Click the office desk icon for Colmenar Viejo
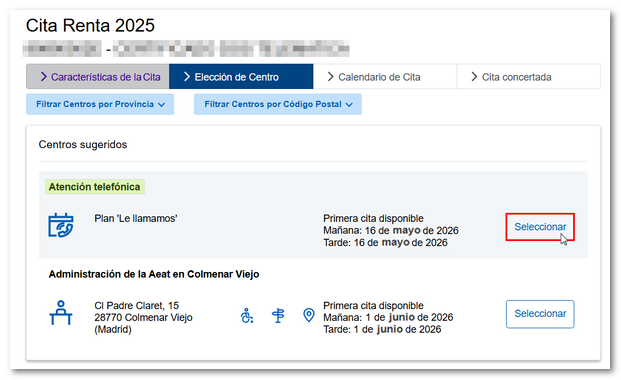This screenshot has width=621, height=380. point(61,313)
